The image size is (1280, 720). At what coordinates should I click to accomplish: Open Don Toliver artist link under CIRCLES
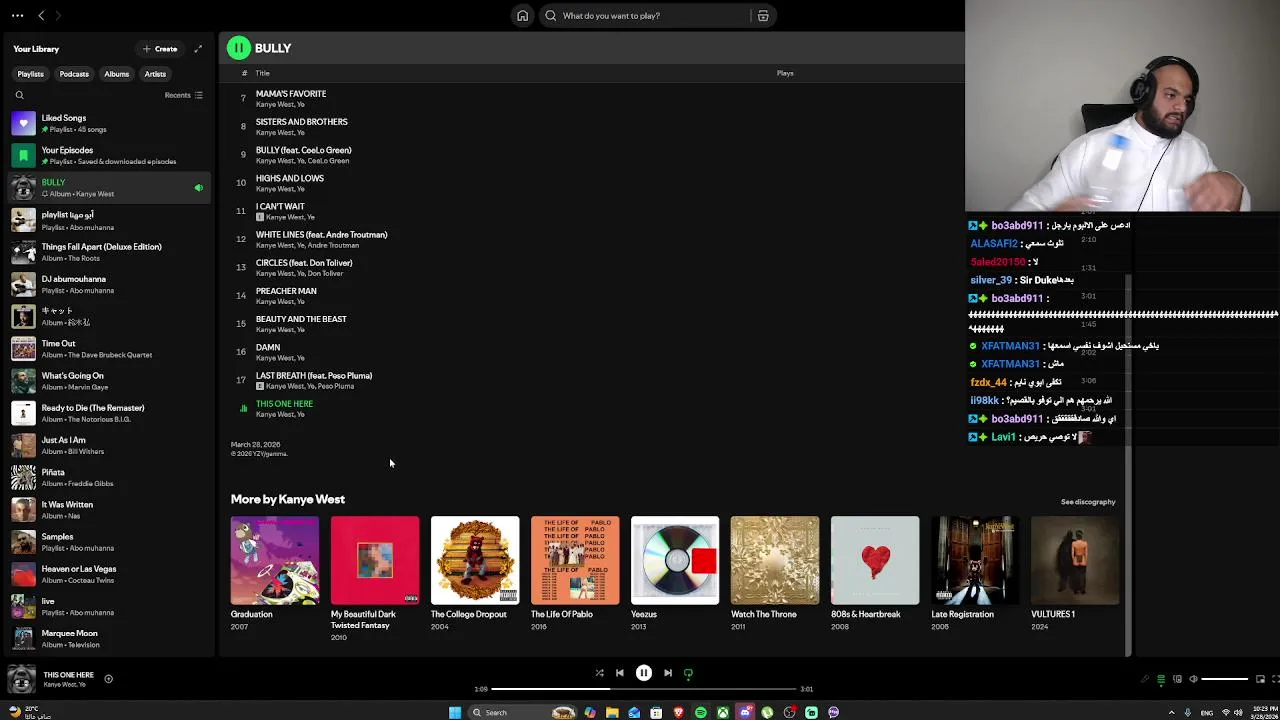coord(325,273)
